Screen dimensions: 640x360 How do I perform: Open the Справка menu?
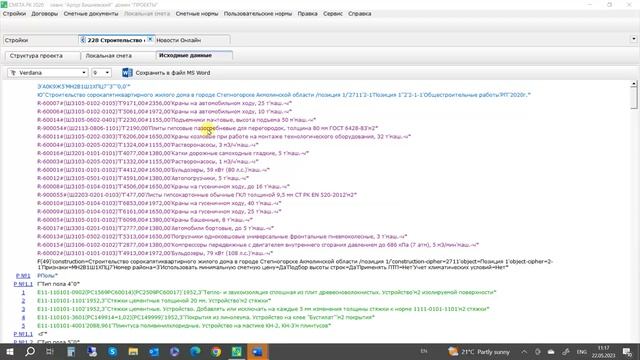click(360, 13)
